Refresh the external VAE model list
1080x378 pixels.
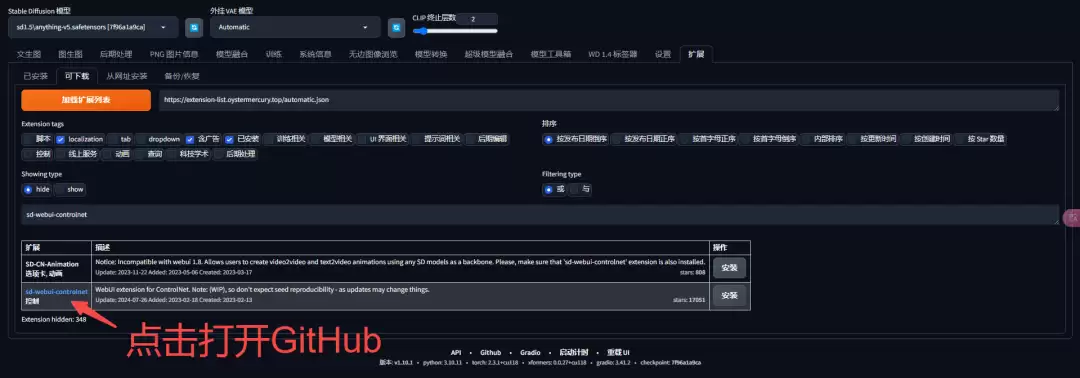[x=396, y=28]
